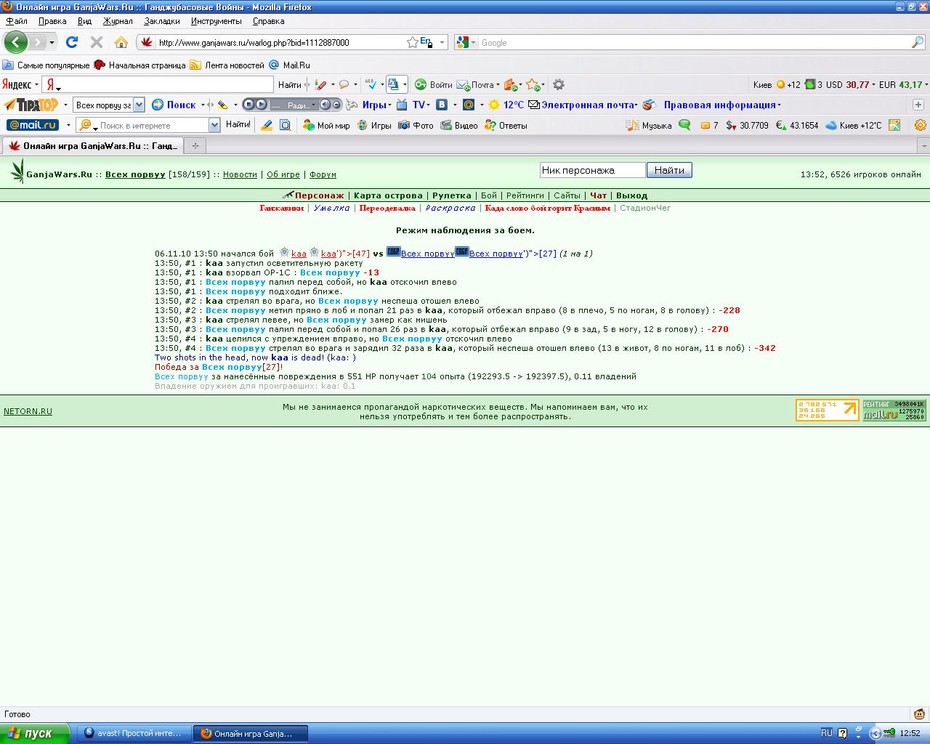Open the Закладки menu

pyautogui.click(x=162, y=21)
